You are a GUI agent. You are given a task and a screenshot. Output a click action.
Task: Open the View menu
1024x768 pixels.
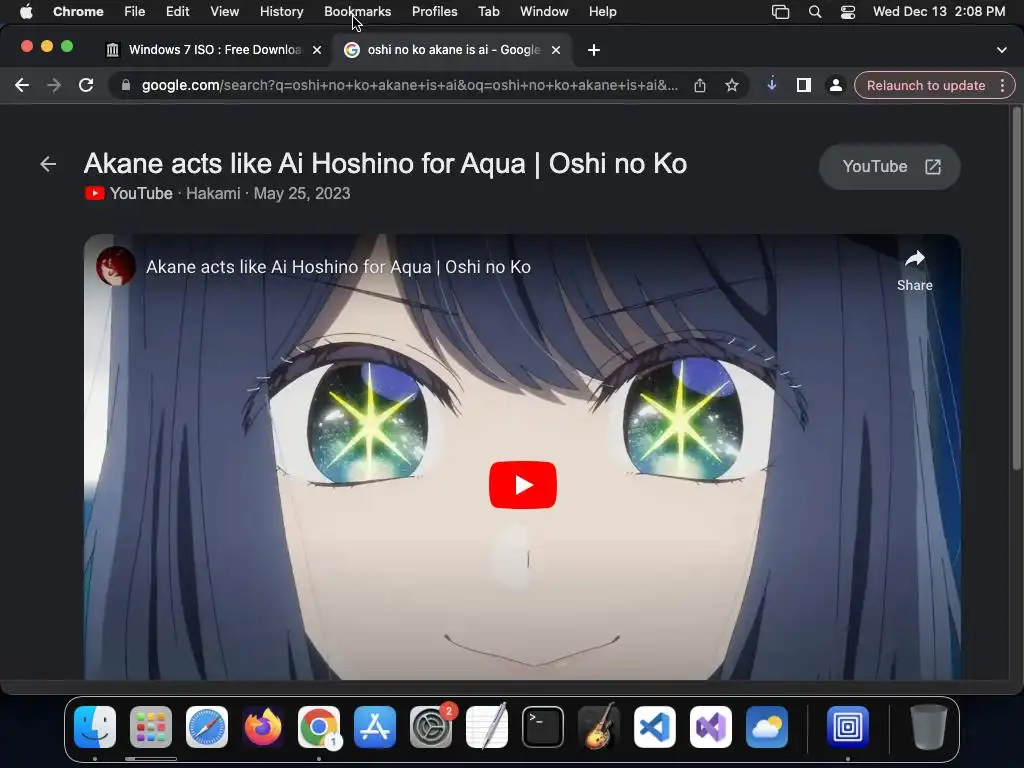pyautogui.click(x=225, y=12)
